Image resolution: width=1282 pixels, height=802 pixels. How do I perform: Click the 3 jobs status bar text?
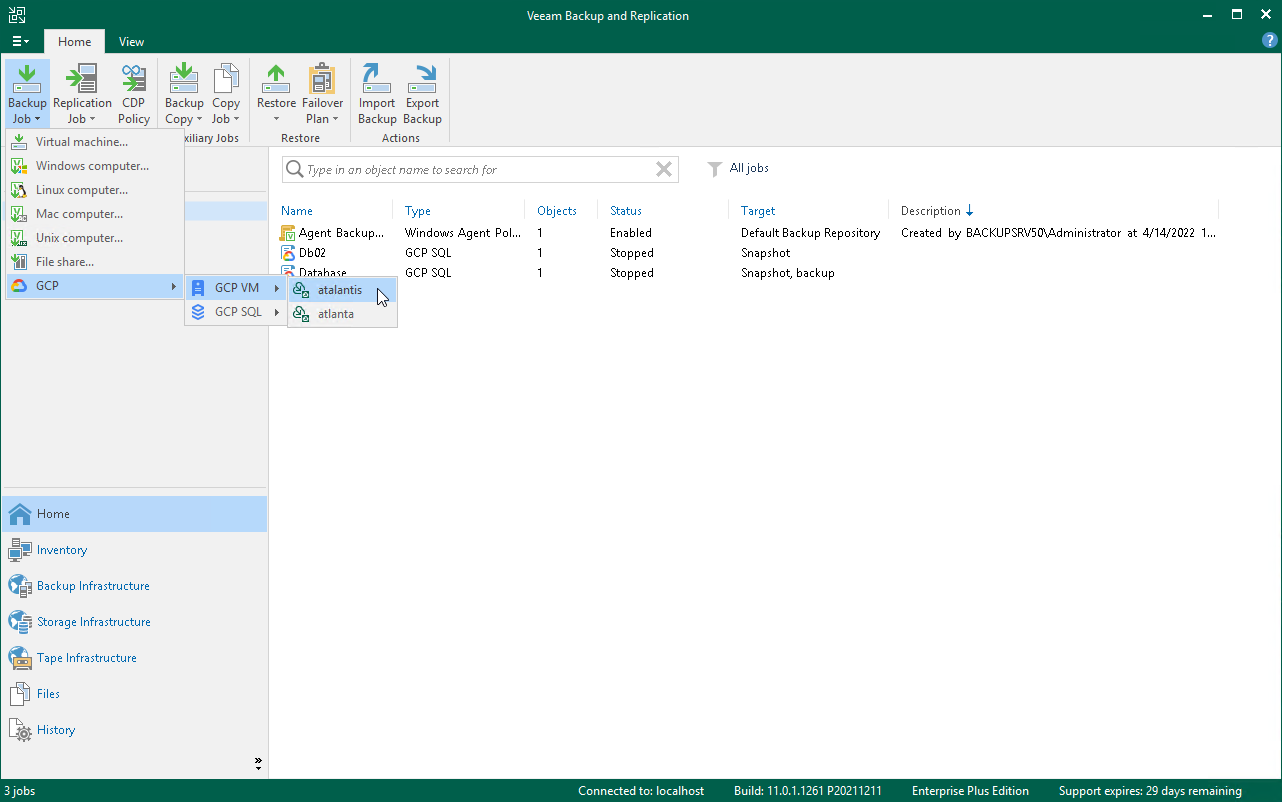click(20, 791)
